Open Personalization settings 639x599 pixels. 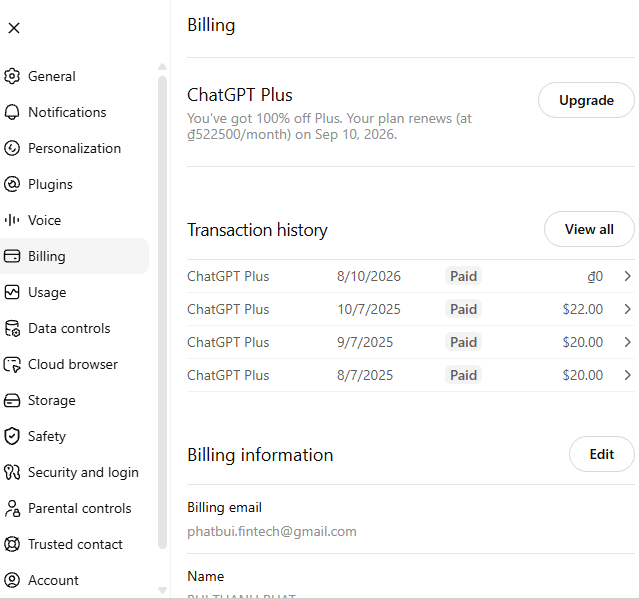[74, 148]
